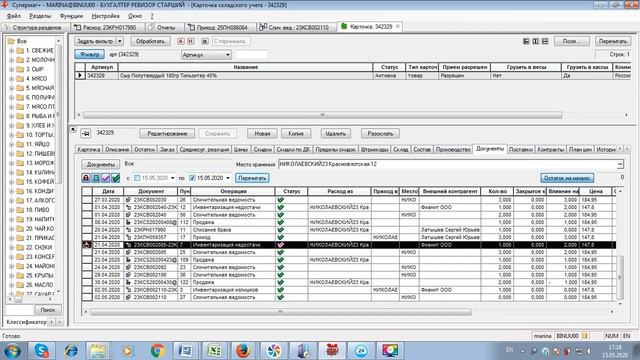
Task: Tick the row checkbox for 23КСВ002092 row
Action: coord(87,267)
